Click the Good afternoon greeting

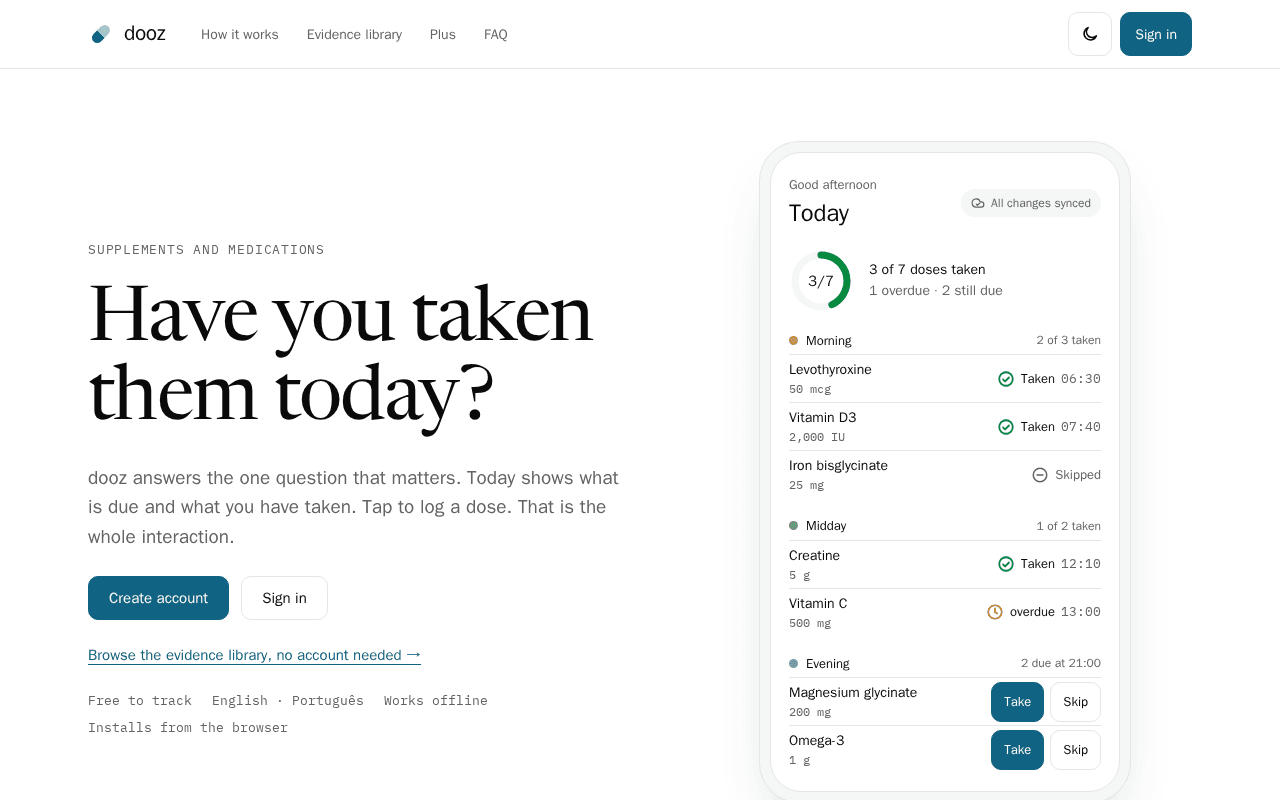(x=833, y=185)
